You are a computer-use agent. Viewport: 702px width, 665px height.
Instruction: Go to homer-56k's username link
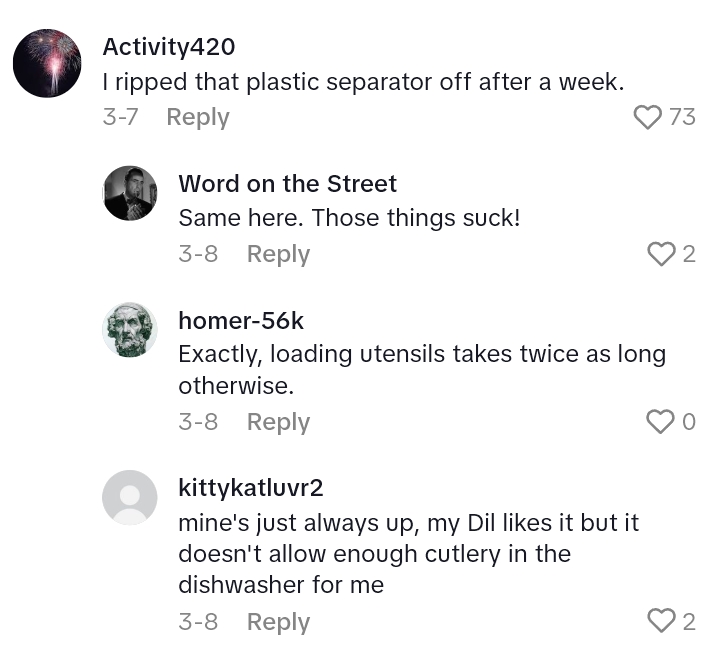click(x=241, y=321)
